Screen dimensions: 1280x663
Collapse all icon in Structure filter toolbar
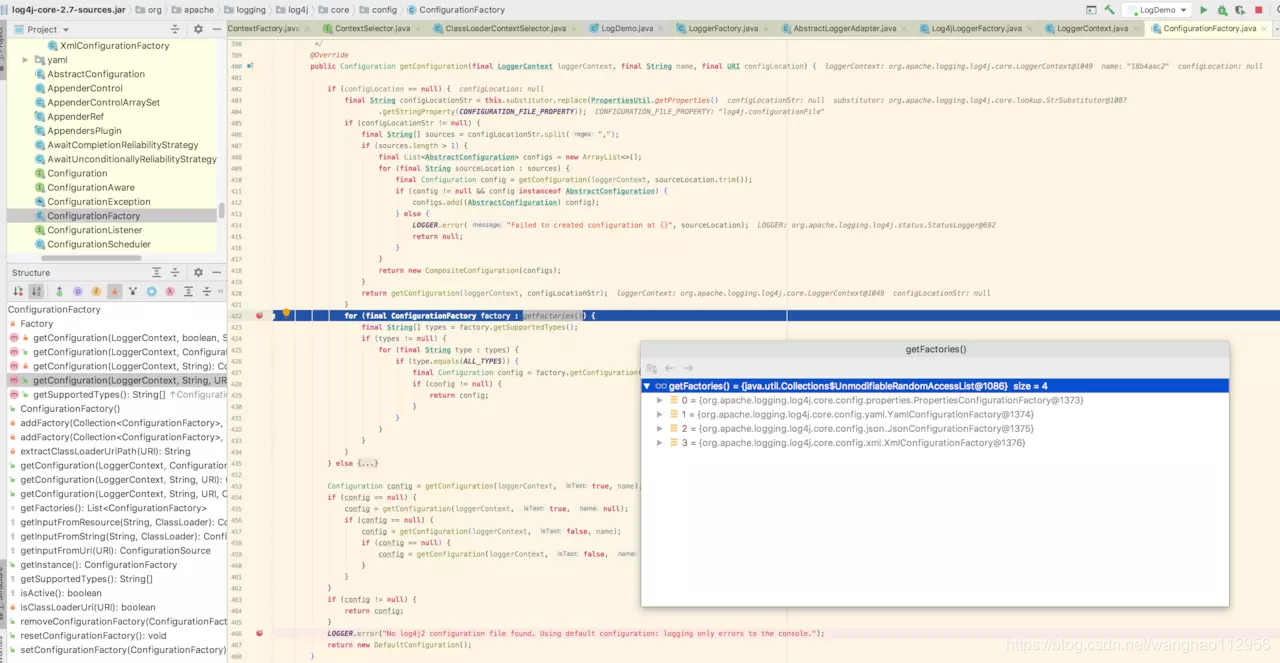click(207, 291)
